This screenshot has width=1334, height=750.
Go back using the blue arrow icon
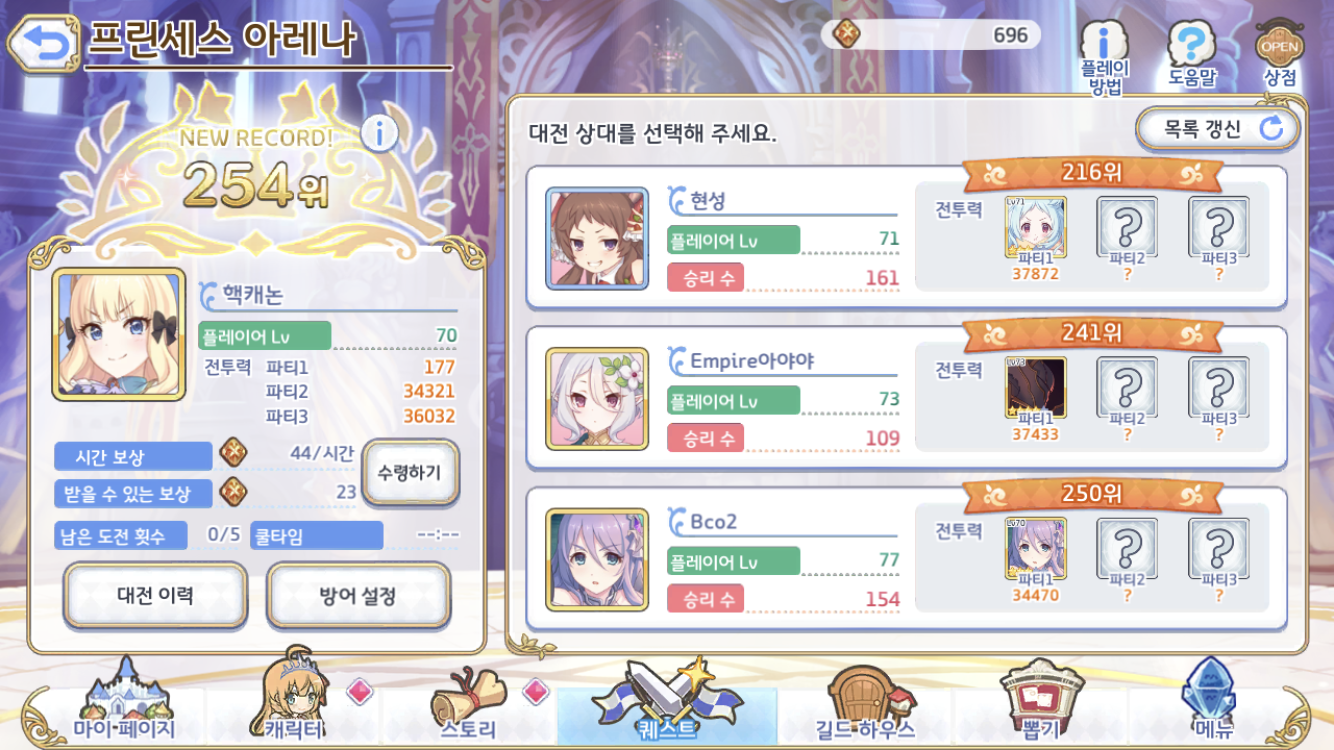[x=42, y=43]
